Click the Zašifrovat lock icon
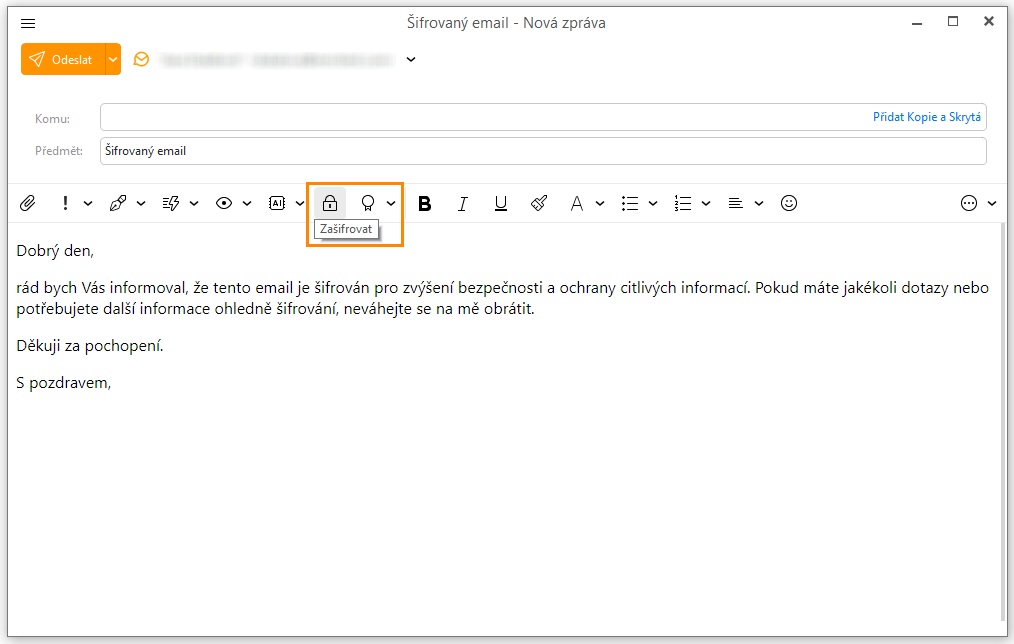 pos(330,203)
